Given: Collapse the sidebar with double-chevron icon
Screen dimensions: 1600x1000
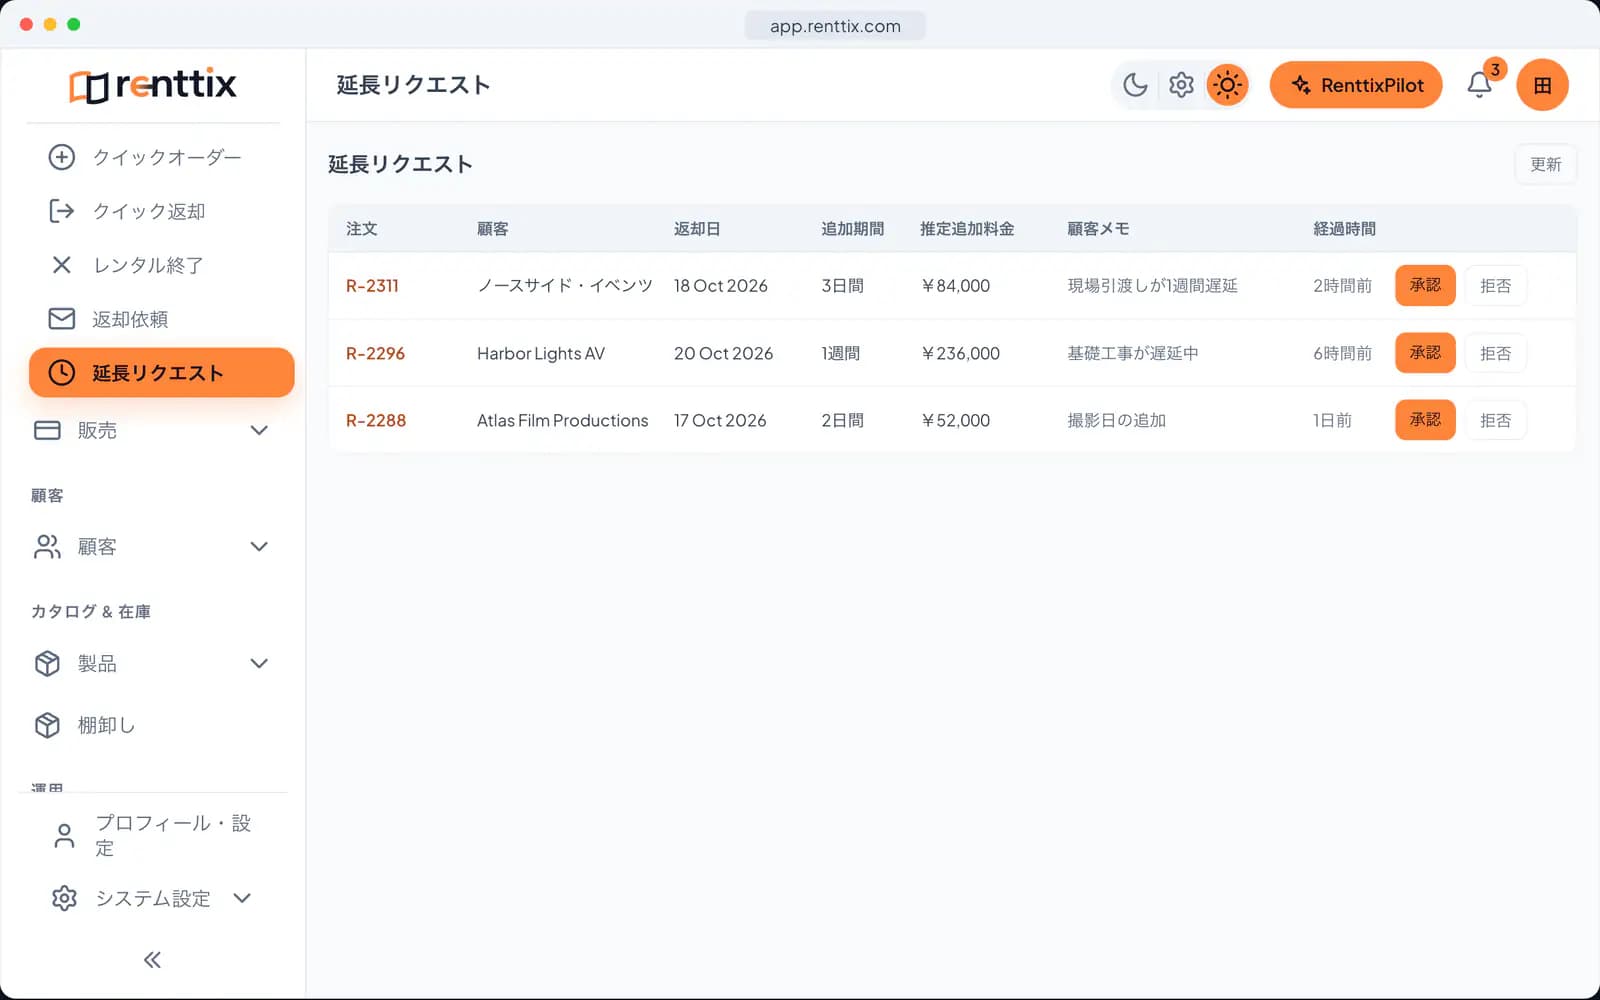Looking at the screenshot, I should 152,960.
